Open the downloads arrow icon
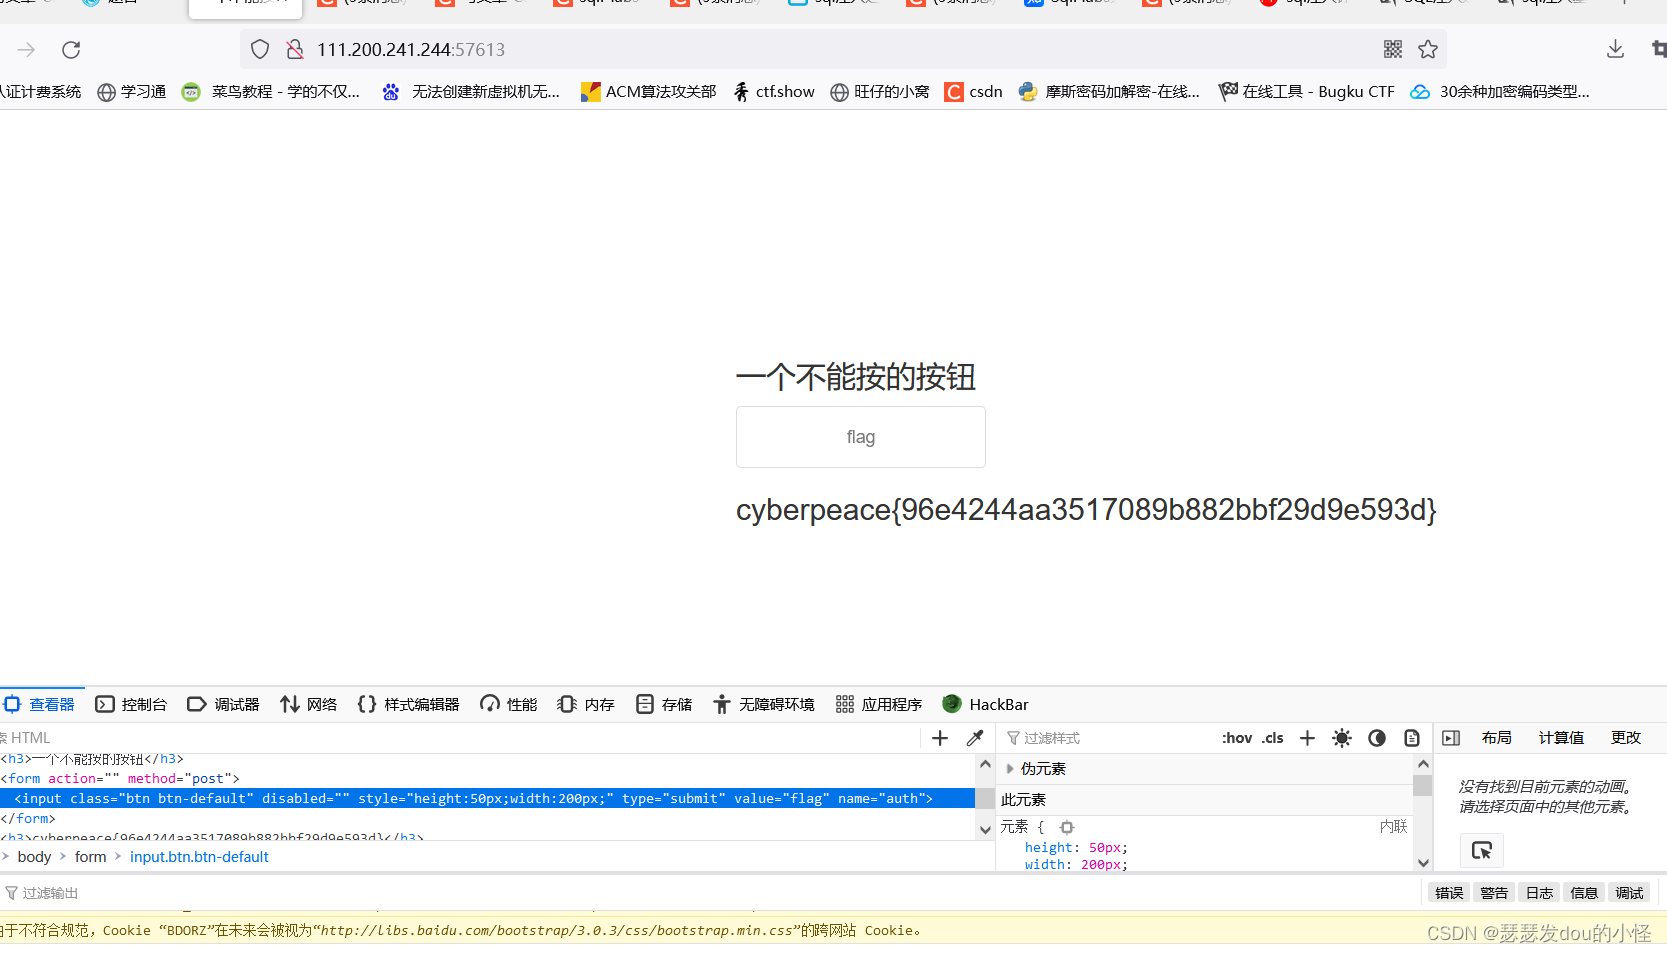Screen dimensions: 1667x953 pyautogui.click(x=1615, y=49)
